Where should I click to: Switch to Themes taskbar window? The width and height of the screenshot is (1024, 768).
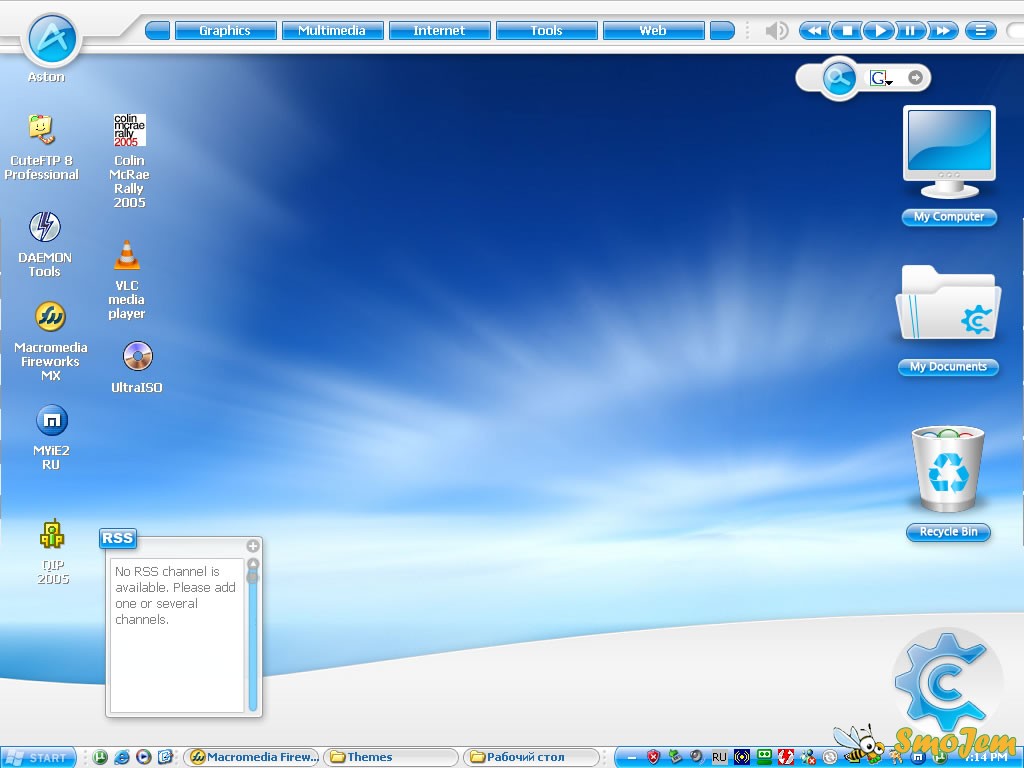tap(391, 758)
